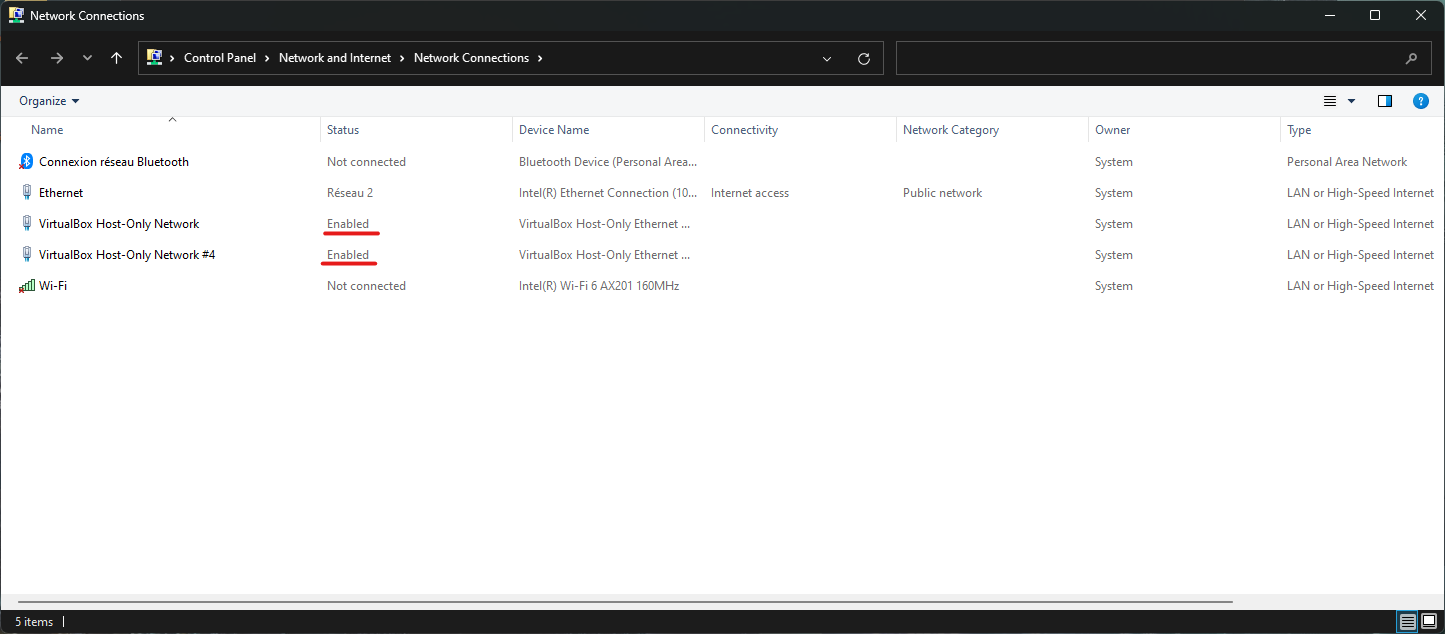The height and width of the screenshot is (634, 1445).
Task: Click the Bluetooth network connection icon
Action: coord(26,162)
